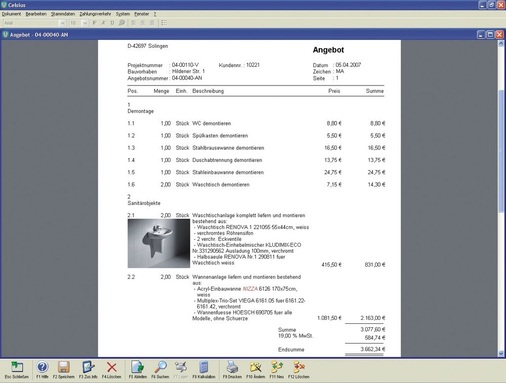The width and height of the screenshot is (506, 383).
Task: Click the red X F4 Löschen icon
Action: pos(112,367)
